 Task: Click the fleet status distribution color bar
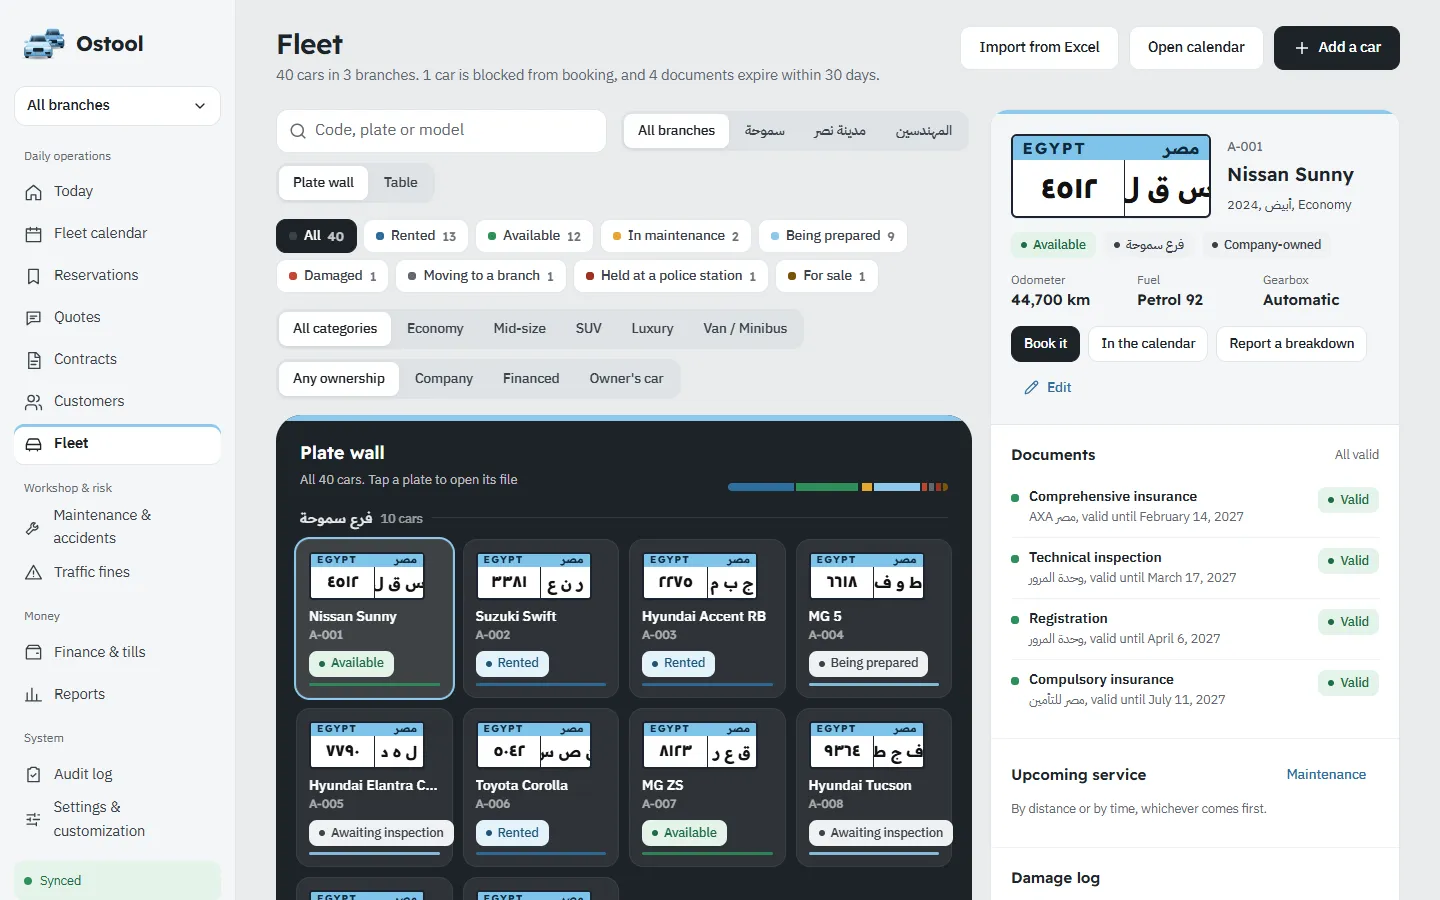[838, 487]
